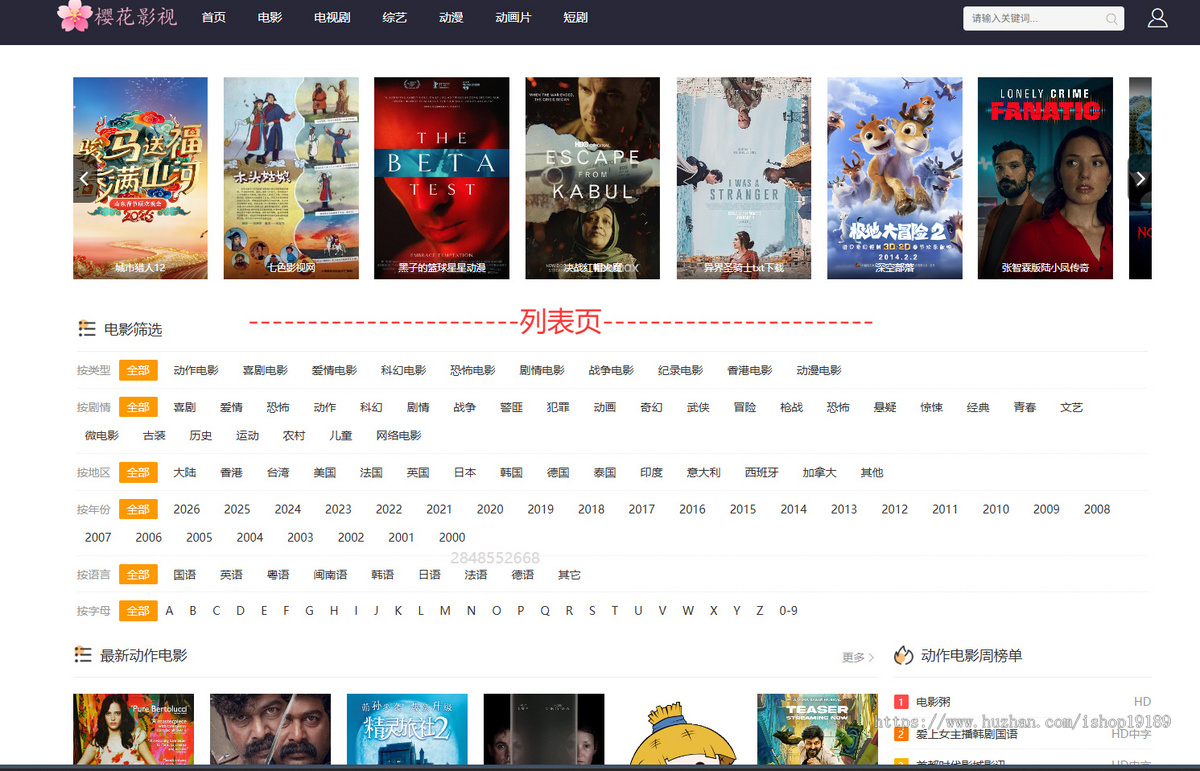Filter by type 纪录电影
1200x771 pixels.
[680, 370]
